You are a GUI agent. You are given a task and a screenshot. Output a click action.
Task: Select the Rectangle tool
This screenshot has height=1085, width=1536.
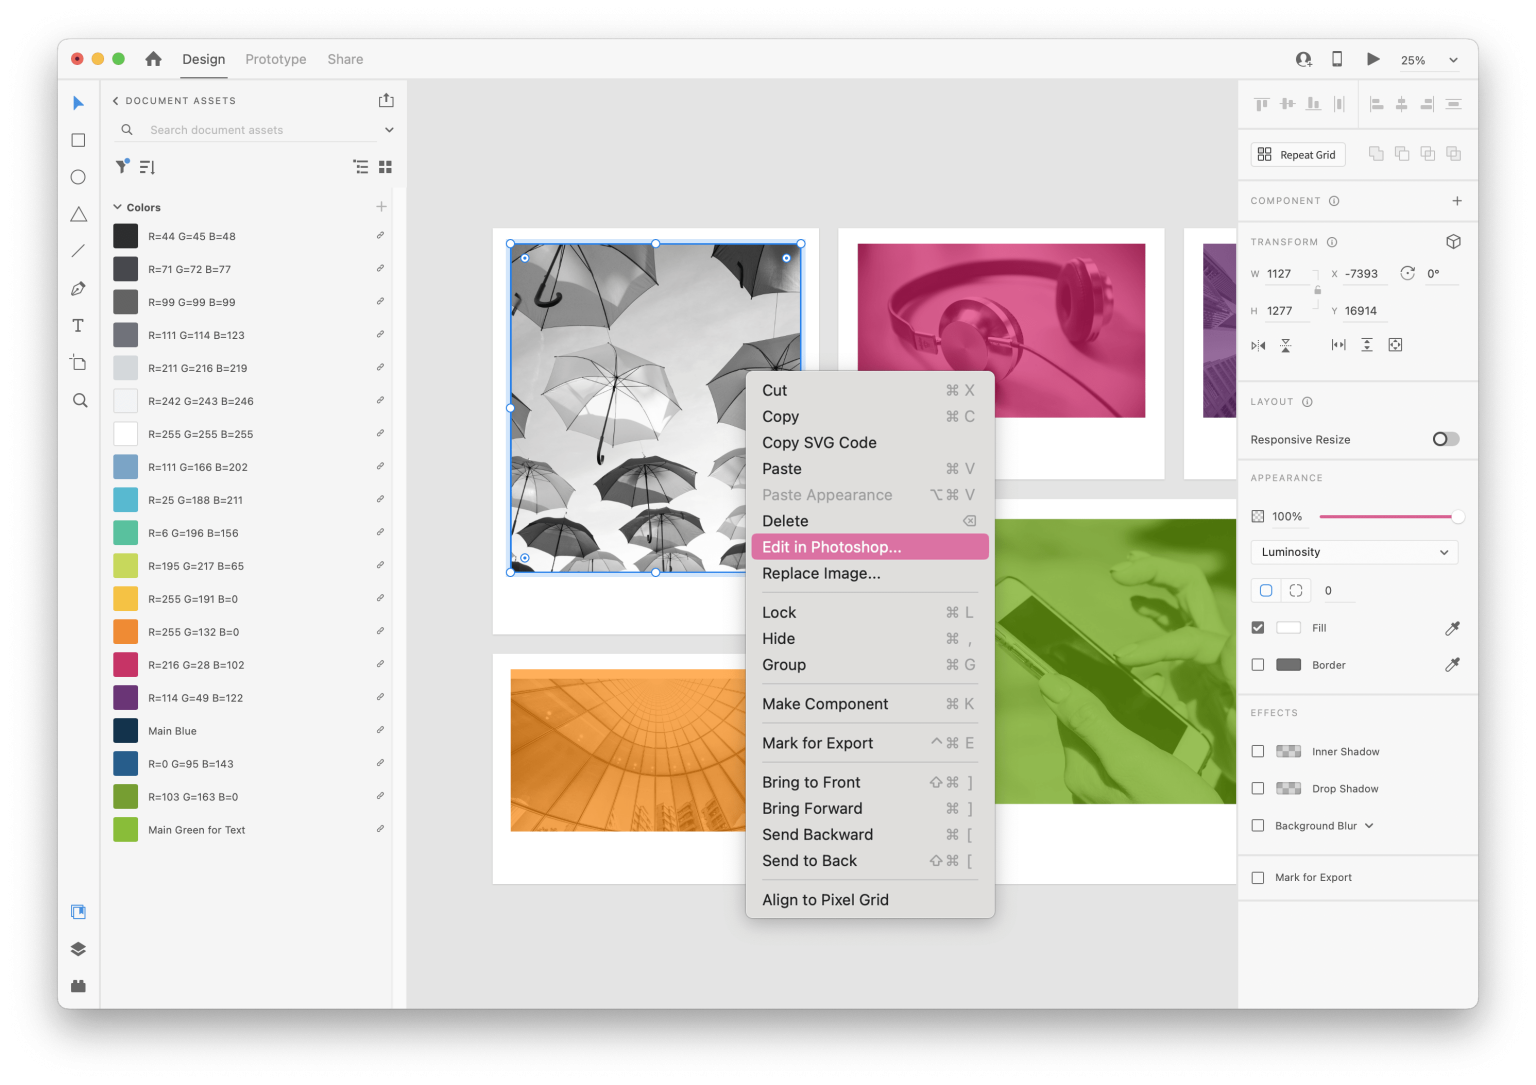click(78, 140)
